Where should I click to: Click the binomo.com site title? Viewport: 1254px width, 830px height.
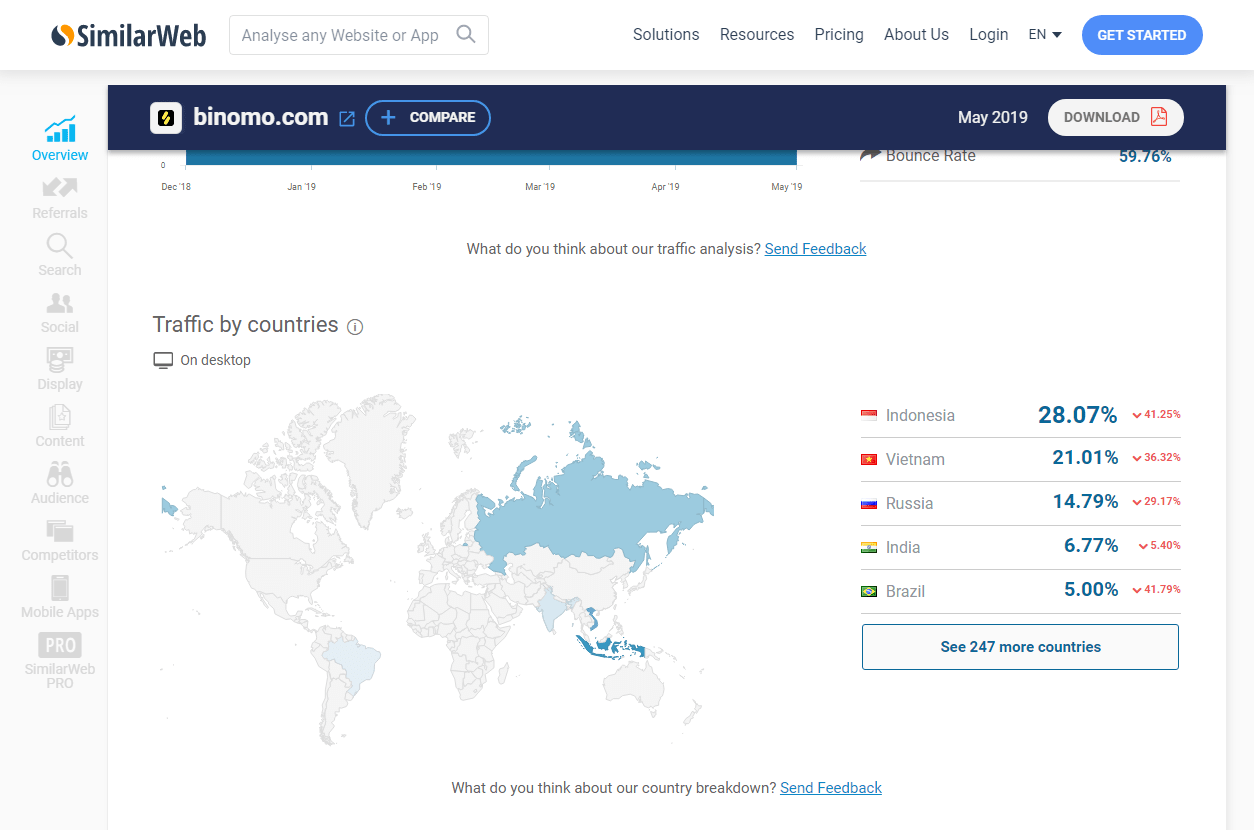pos(260,118)
